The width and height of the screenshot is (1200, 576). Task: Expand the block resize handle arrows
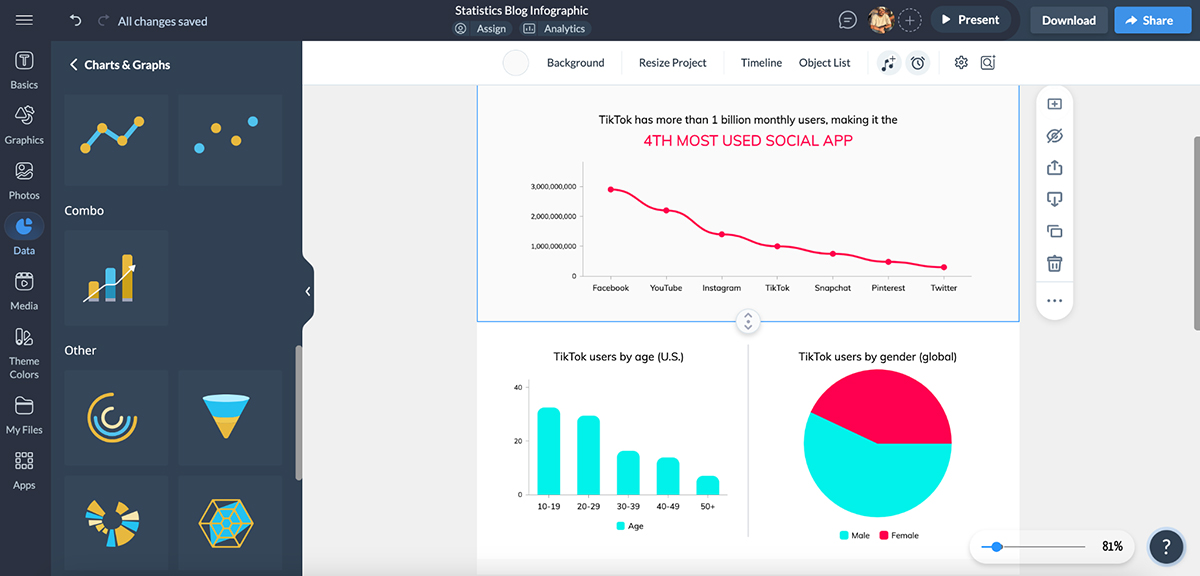coord(748,322)
